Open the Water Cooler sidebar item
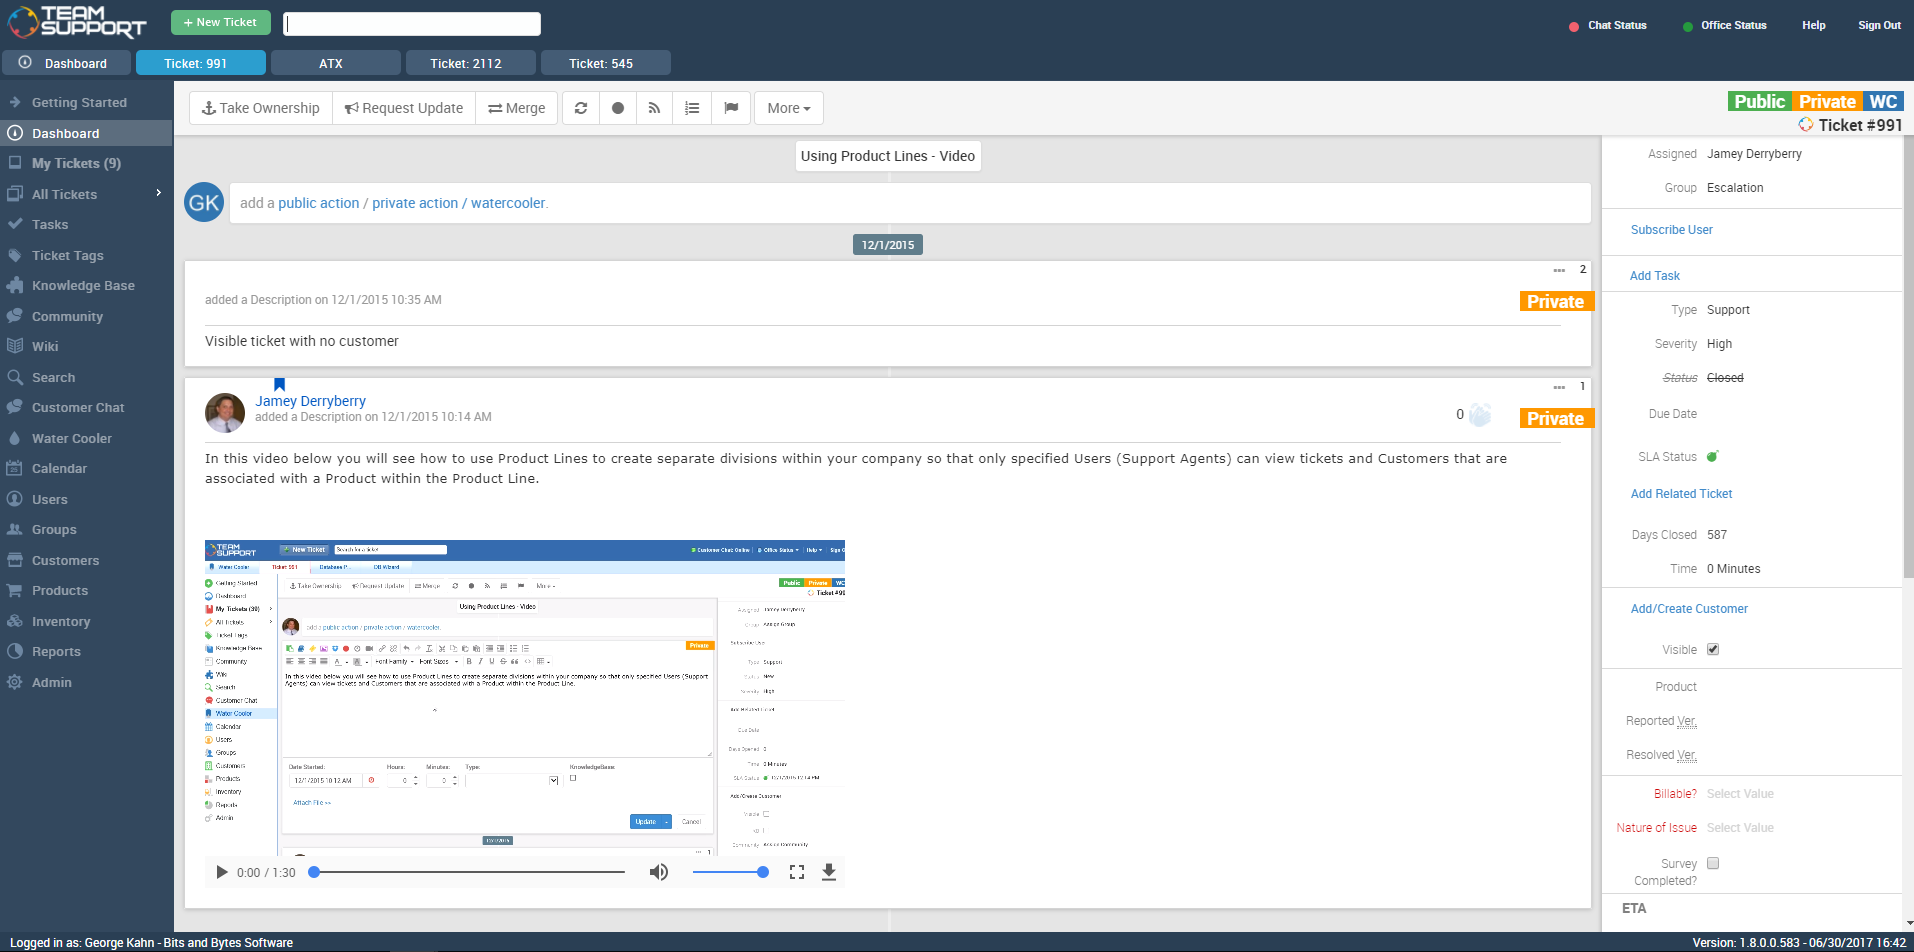The height and width of the screenshot is (952, 1914). (72, 438)
